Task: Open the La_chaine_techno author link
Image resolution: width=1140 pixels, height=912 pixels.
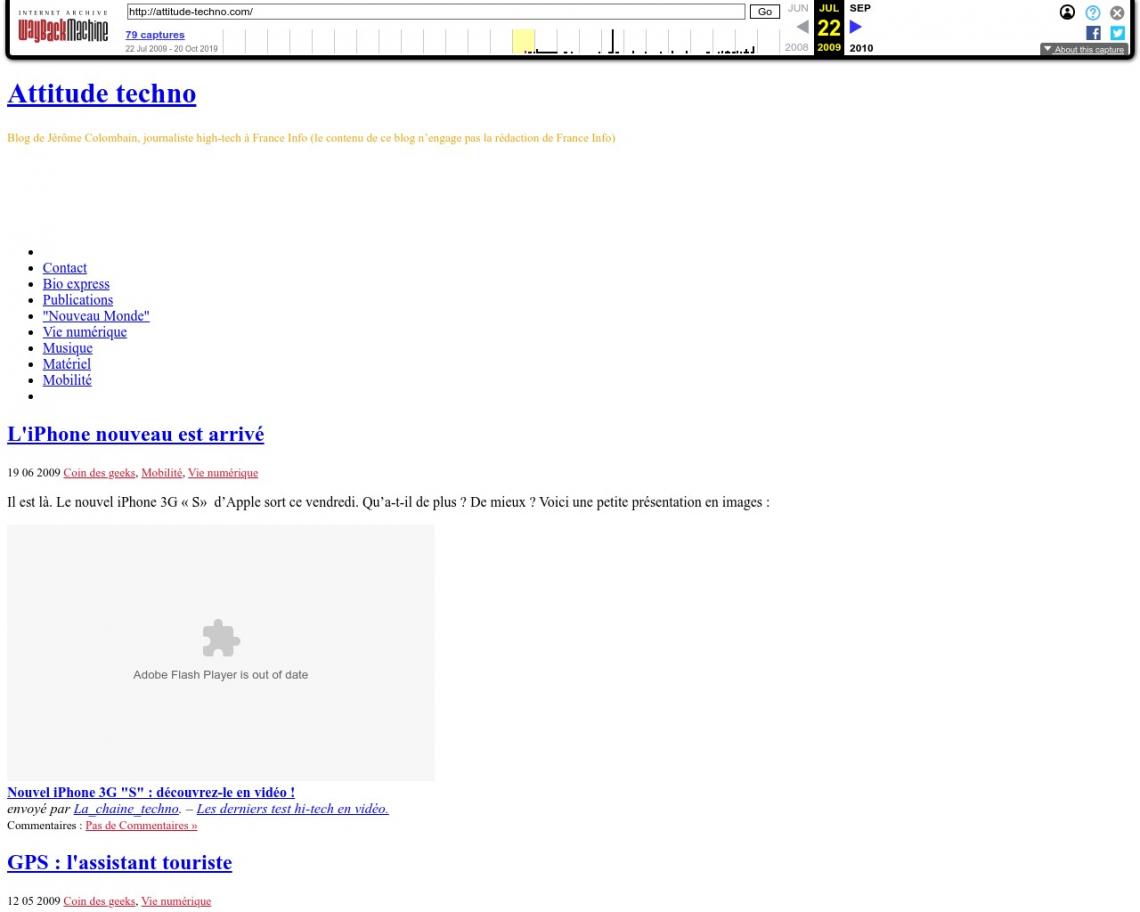Action: click(x=127, y=809)
